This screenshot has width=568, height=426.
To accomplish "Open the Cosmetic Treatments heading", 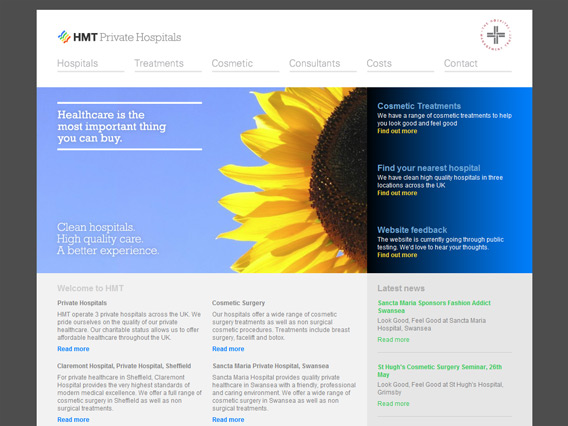I will click(419, 106).
